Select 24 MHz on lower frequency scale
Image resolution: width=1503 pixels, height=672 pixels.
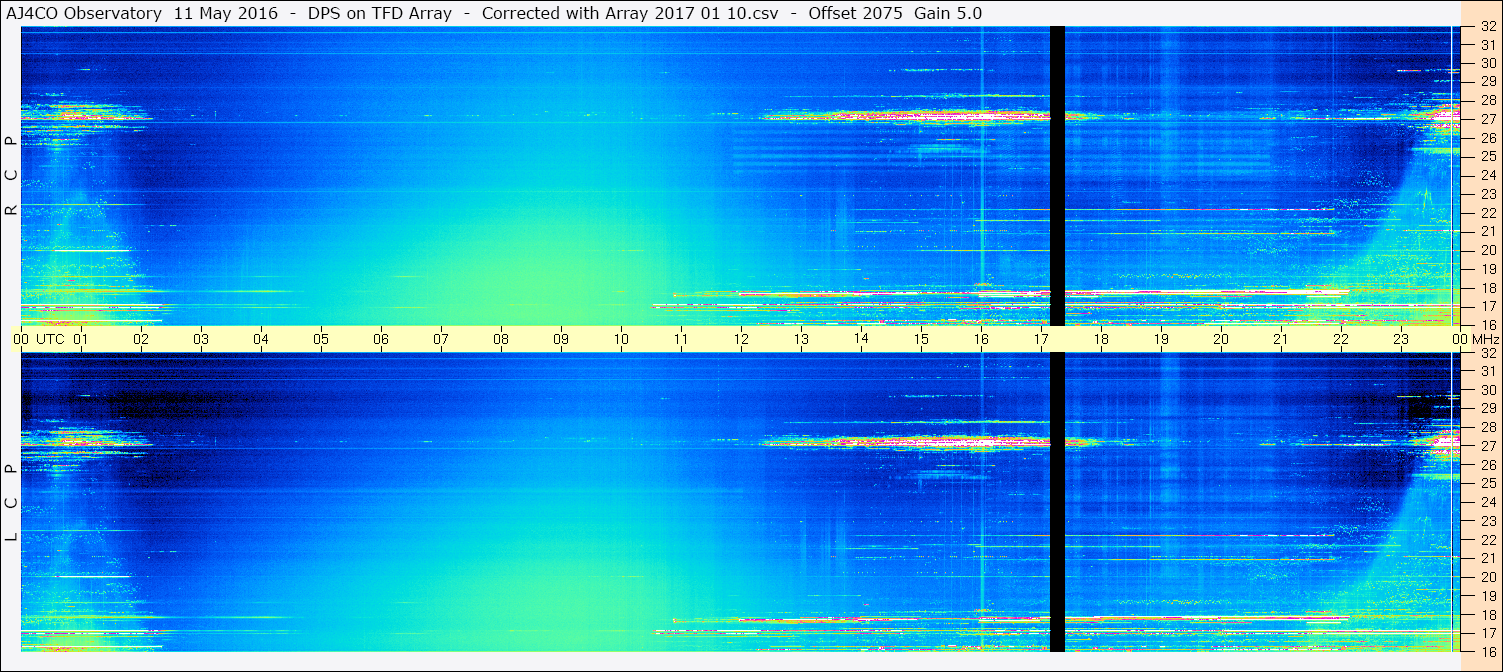pyautogui.click(x=1487, y=502)
